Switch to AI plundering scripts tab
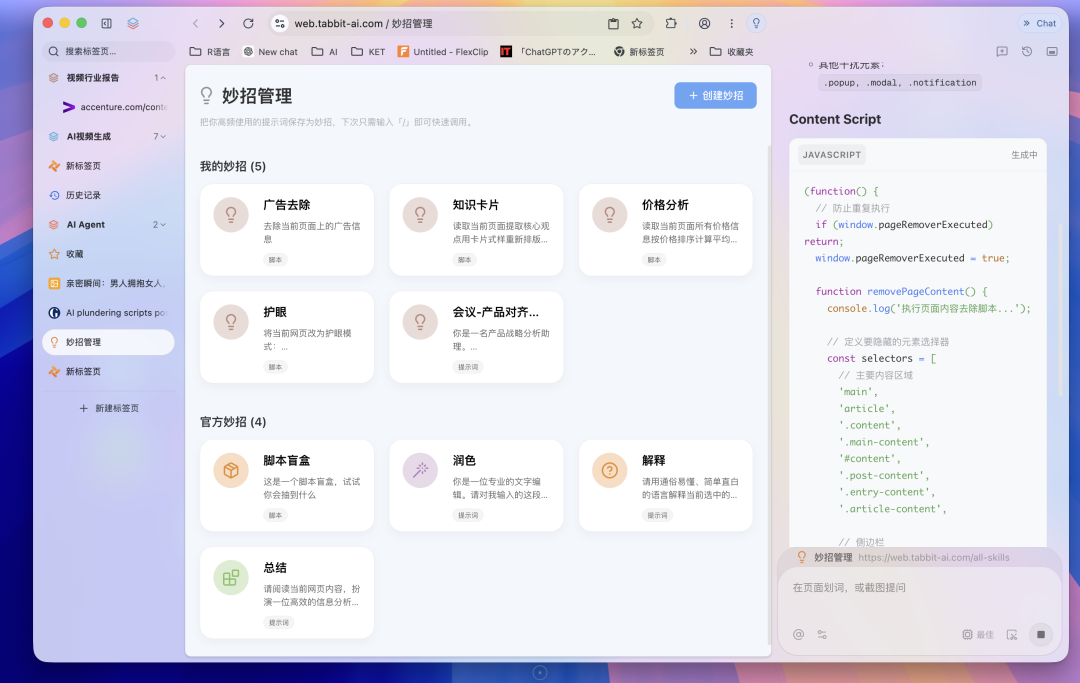This screenshot has height=683, width=1080. (x=108, y=313)
